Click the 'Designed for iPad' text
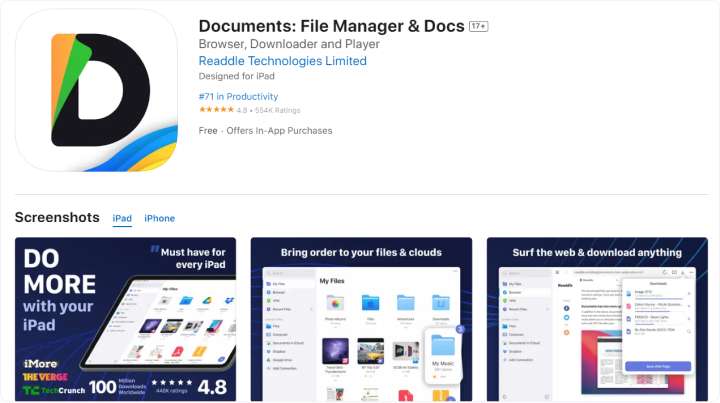The image size is (720, 403). 236,76
